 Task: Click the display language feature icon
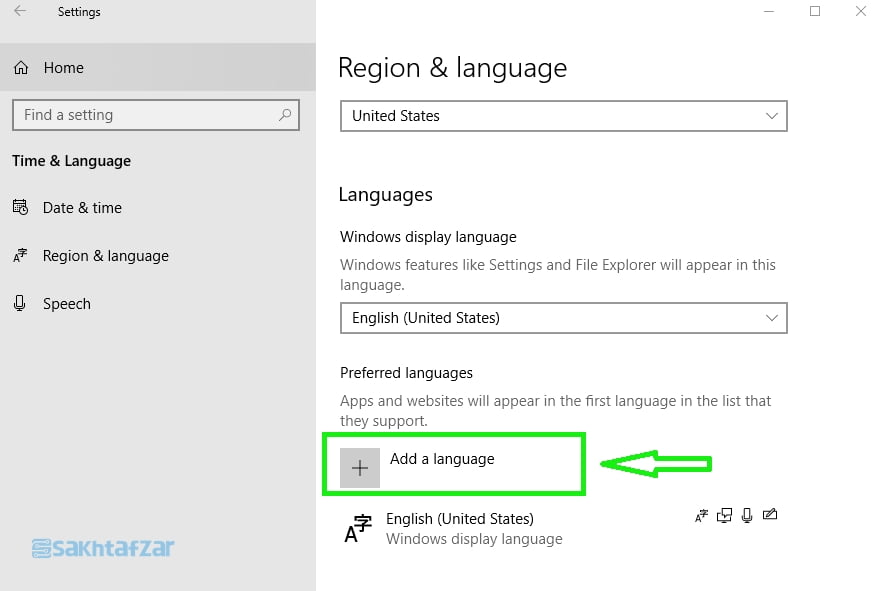[x=702, y=516]
